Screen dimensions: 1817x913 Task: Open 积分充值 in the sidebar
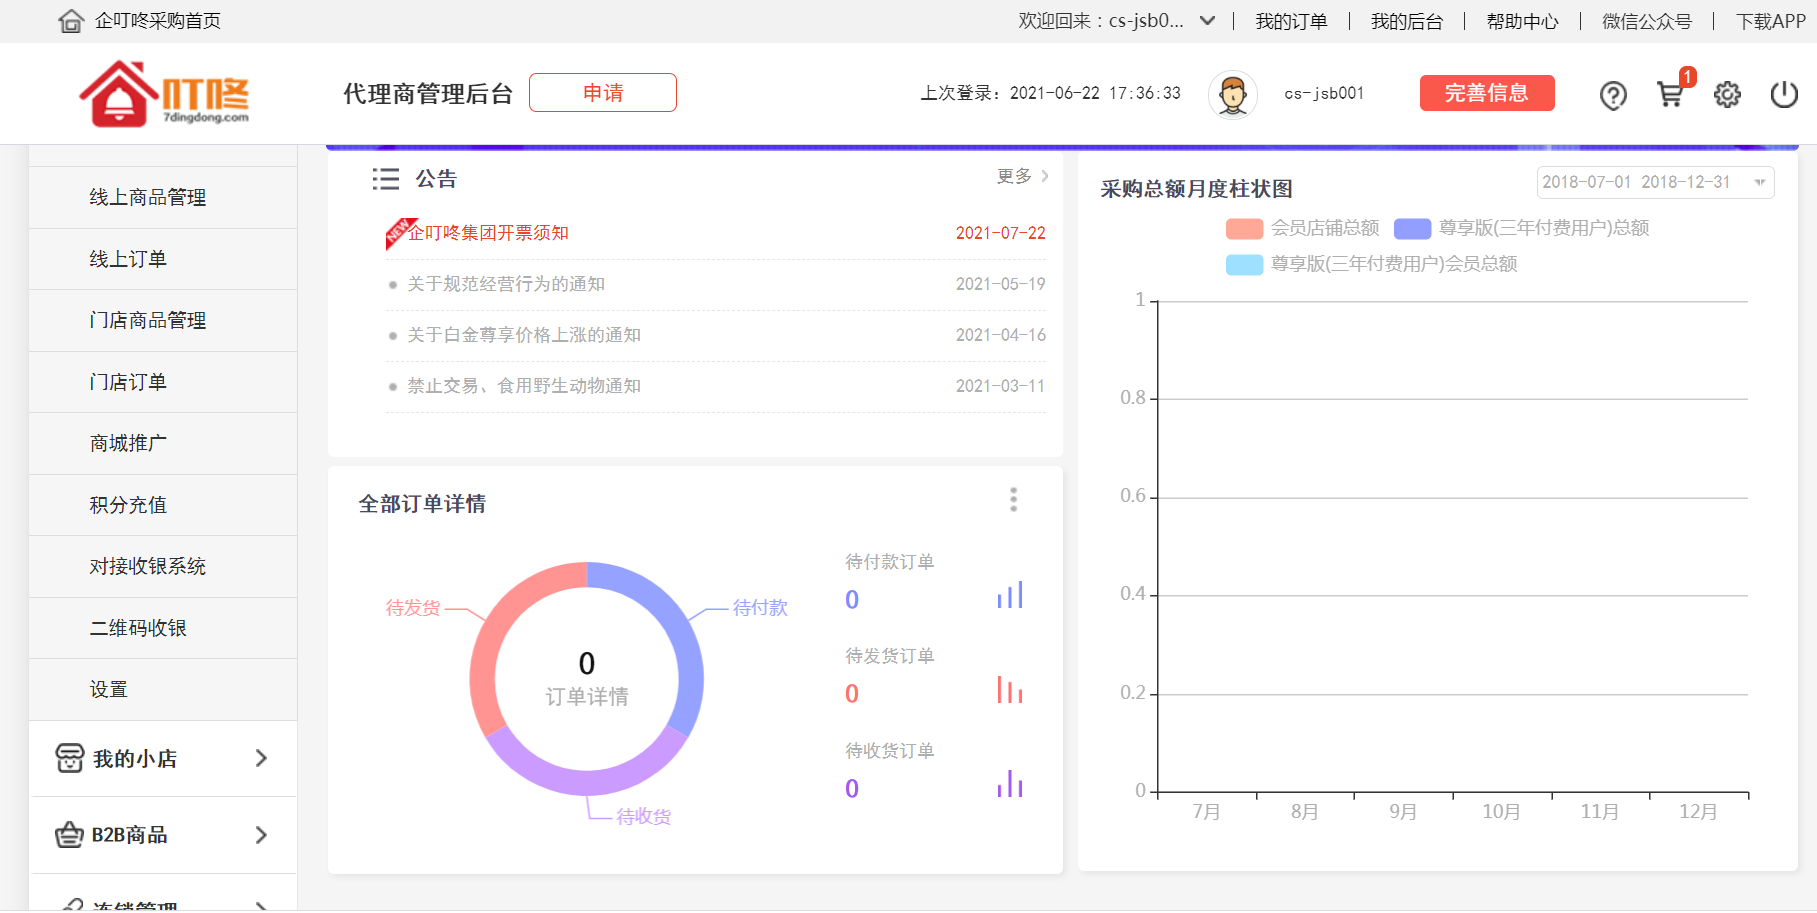[x=163, y=505]
